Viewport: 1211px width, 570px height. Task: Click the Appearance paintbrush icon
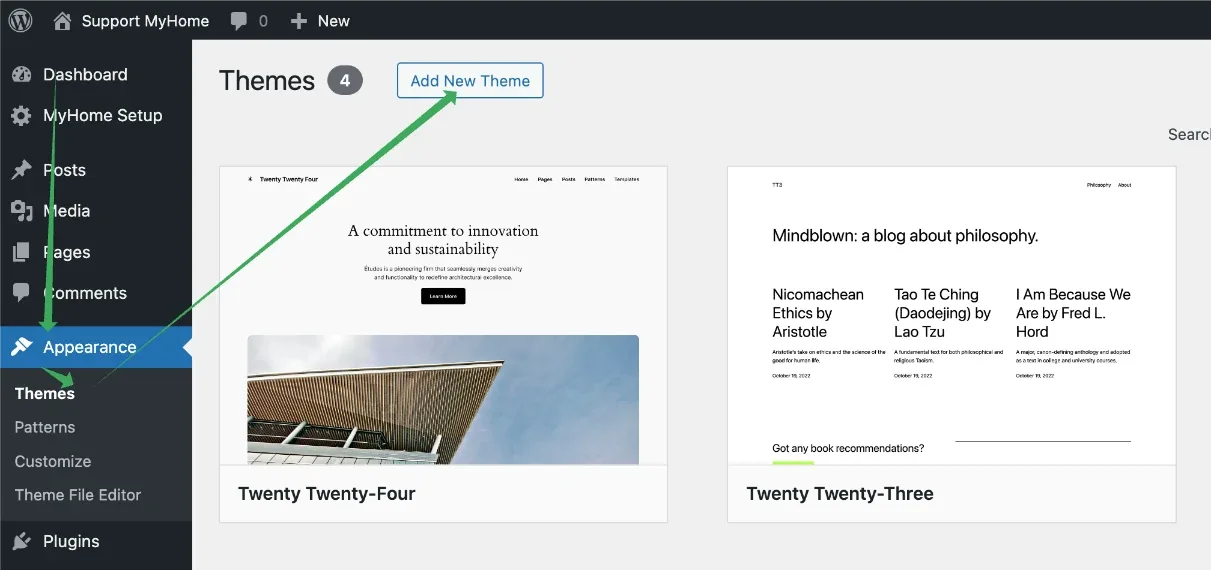pos(21,347)
